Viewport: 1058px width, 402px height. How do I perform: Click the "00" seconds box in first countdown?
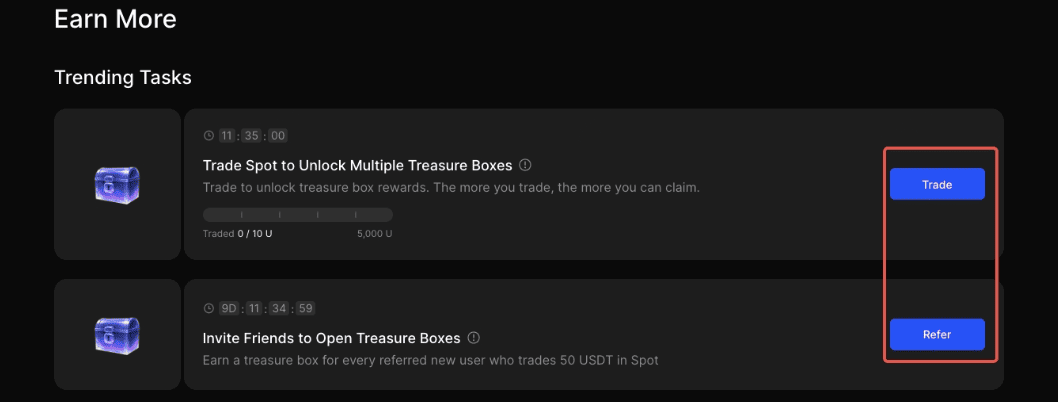click(278, 136)
